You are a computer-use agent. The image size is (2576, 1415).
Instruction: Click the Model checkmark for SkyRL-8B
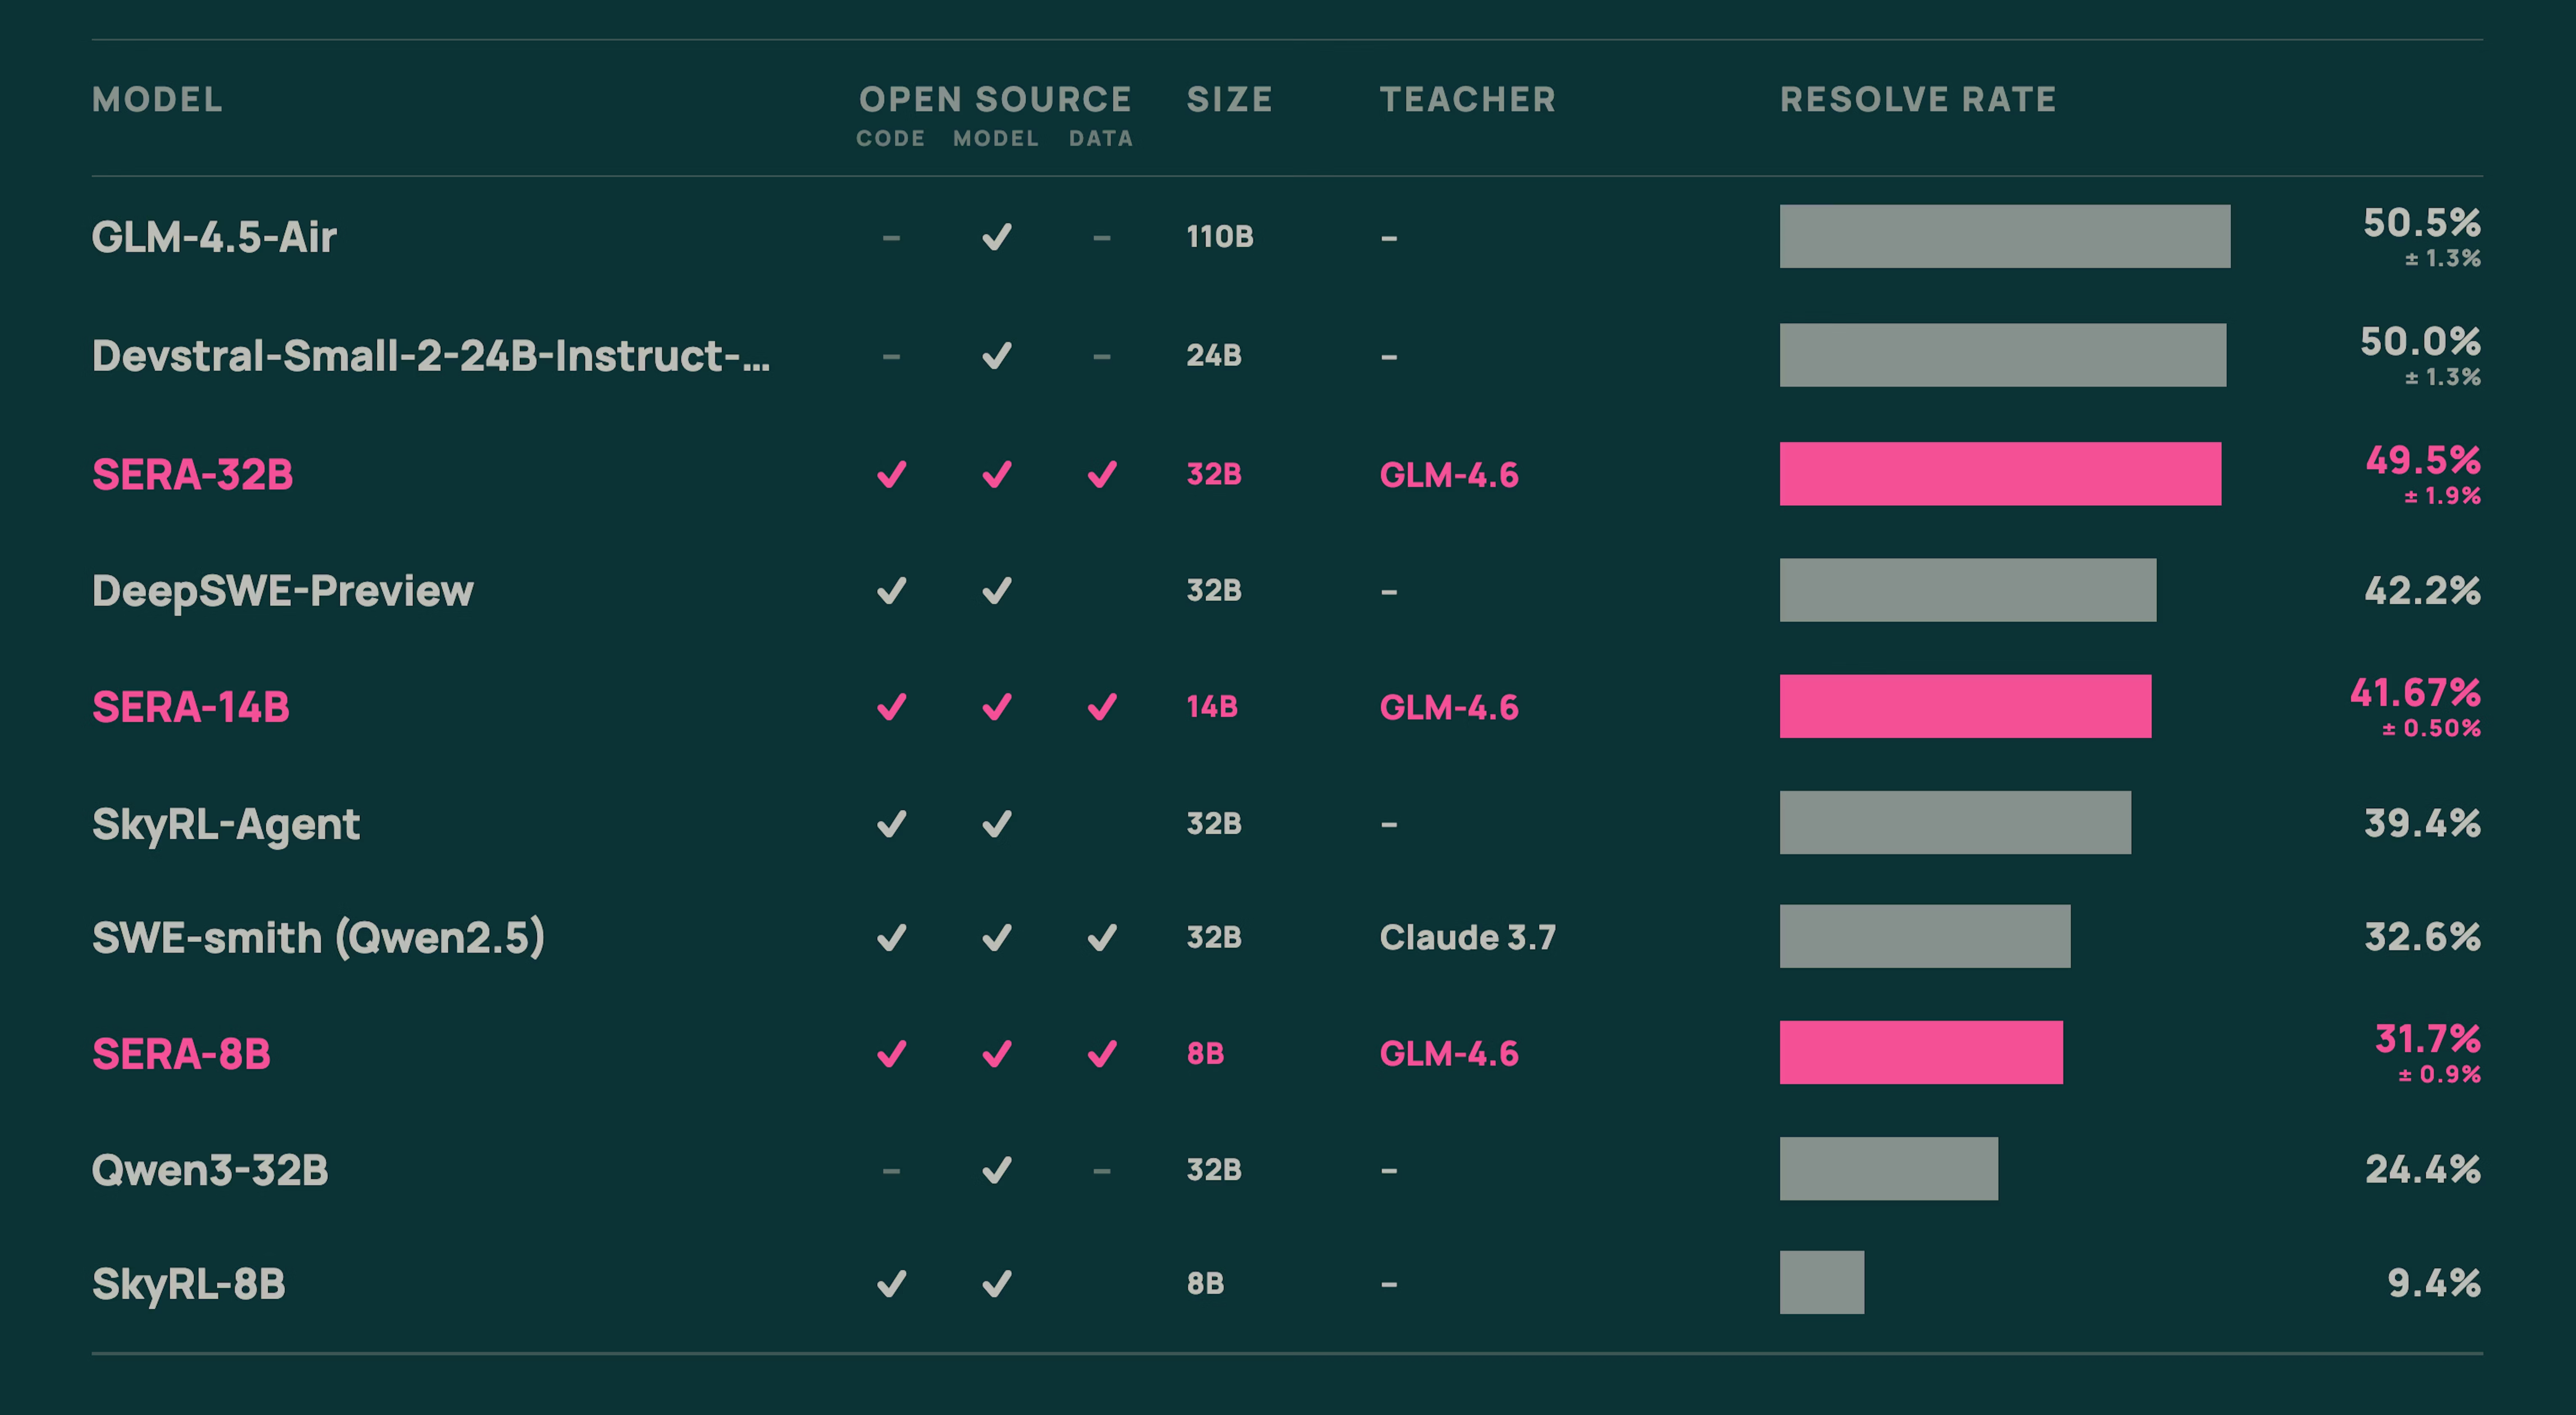click(x=996, y=1284)
